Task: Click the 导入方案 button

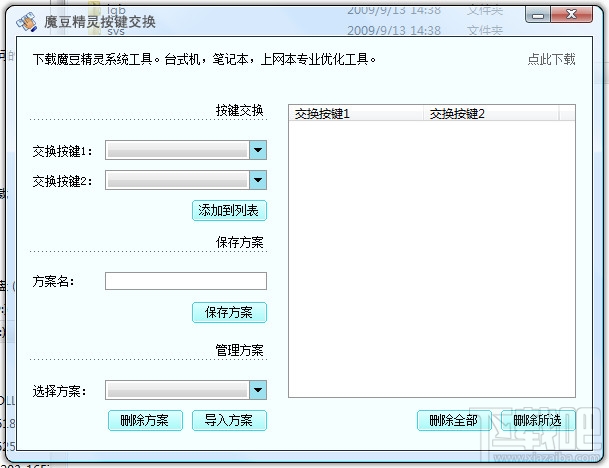Action: coord(229,420)
